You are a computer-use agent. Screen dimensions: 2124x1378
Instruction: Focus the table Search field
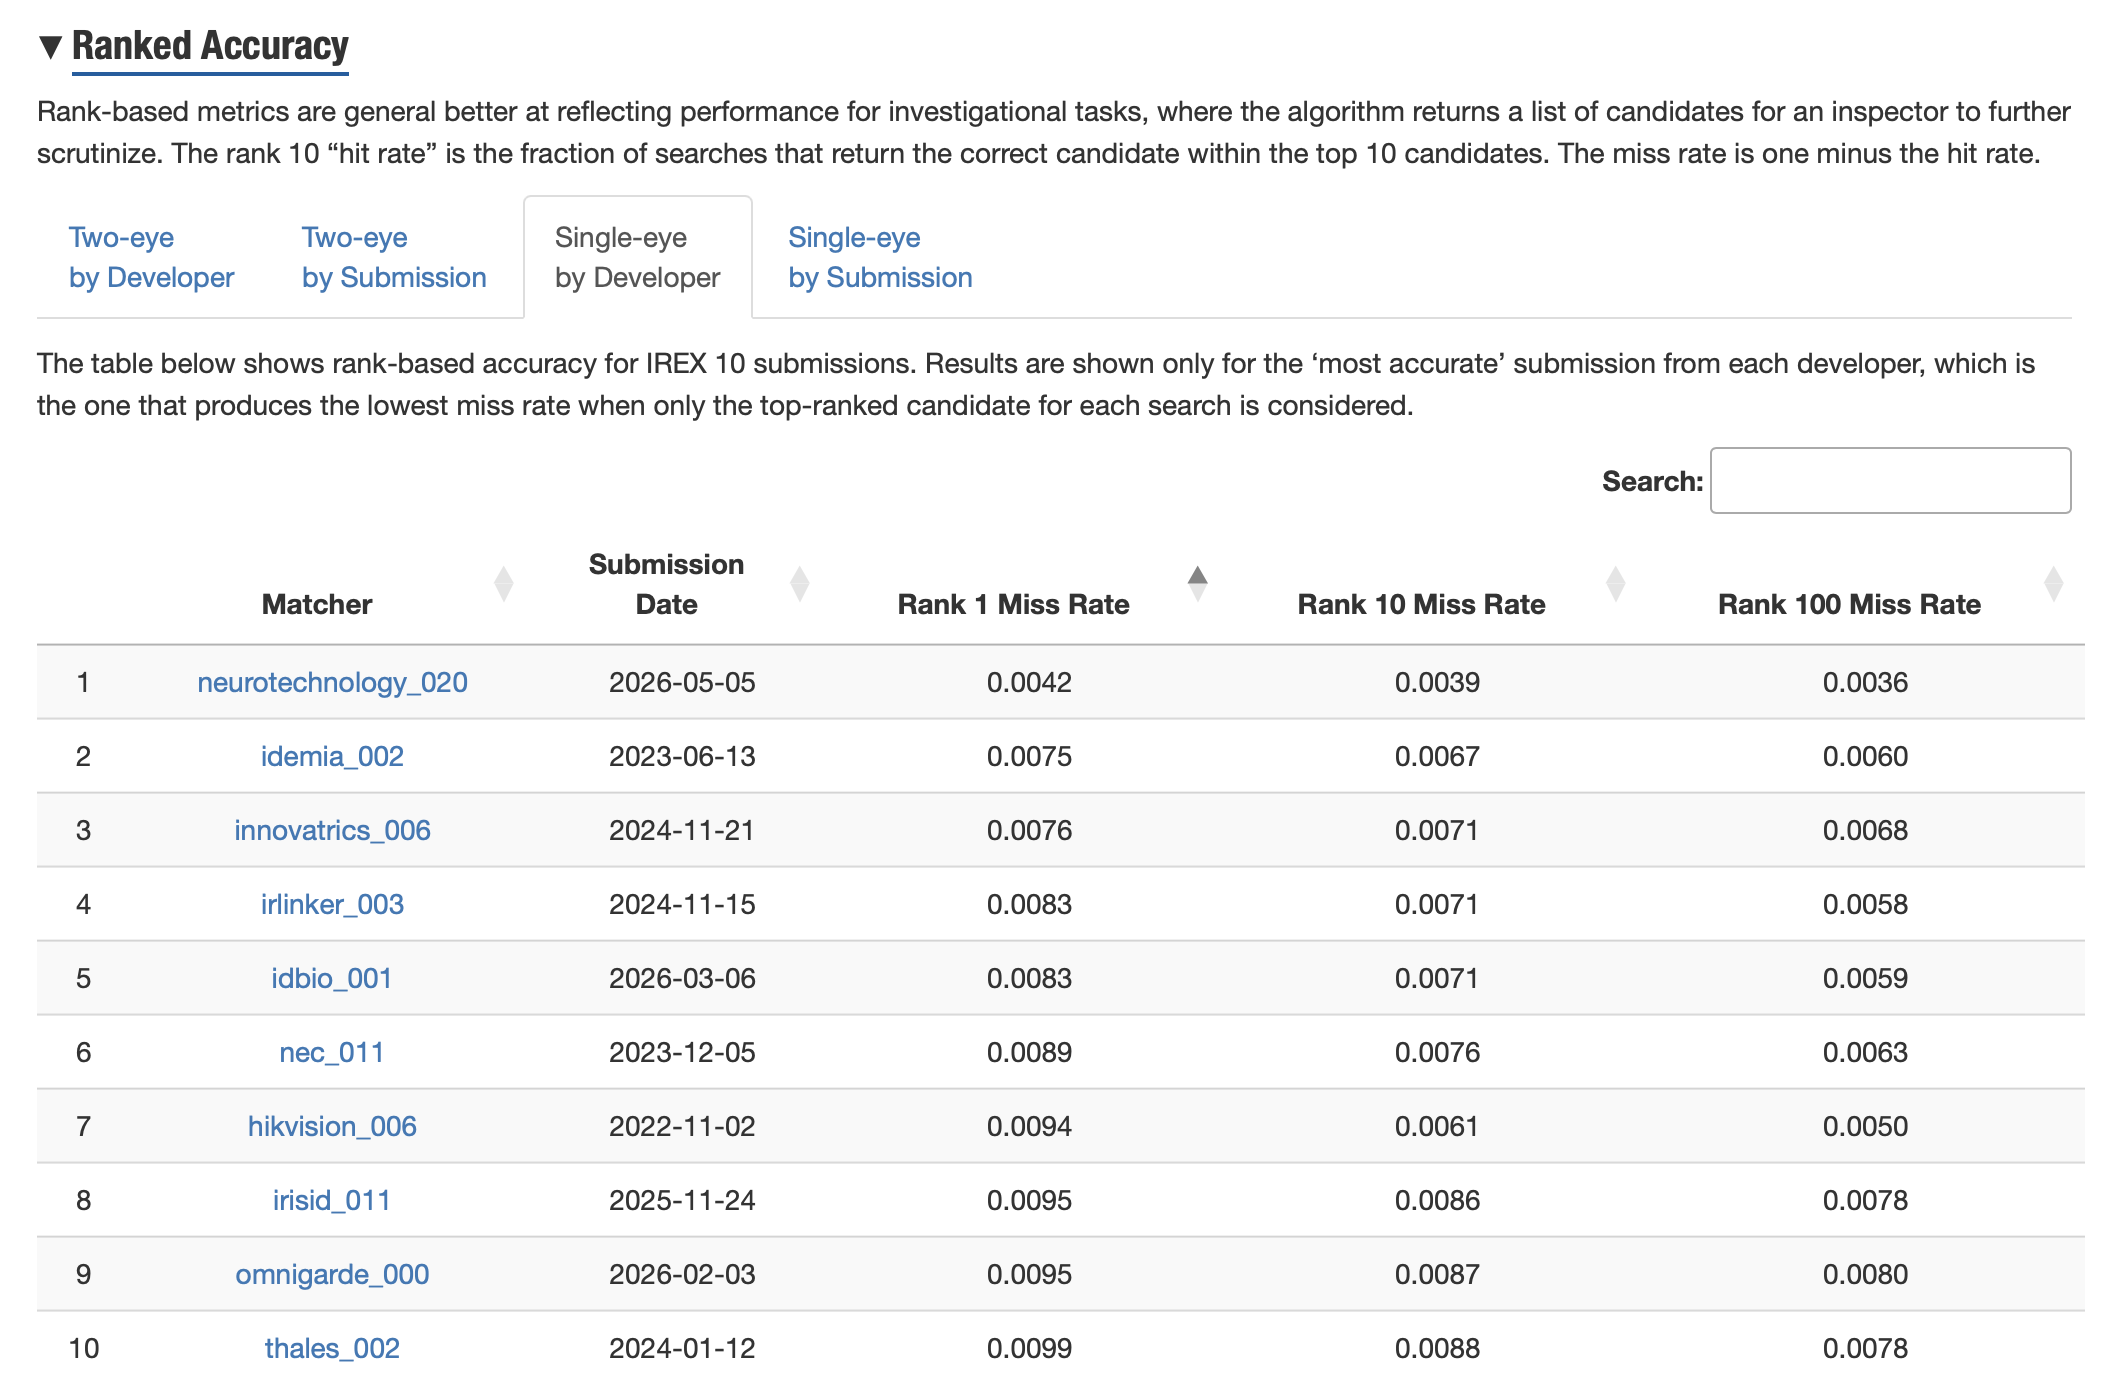[1890, 481]
